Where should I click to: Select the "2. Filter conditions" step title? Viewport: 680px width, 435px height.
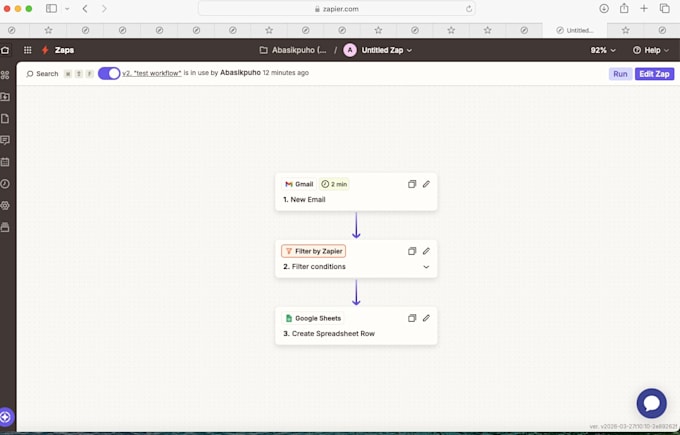pos(314,267)
